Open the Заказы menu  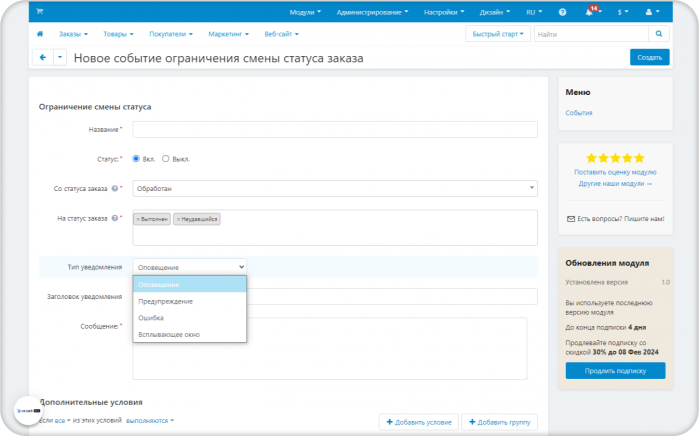[x=73, y=34]
